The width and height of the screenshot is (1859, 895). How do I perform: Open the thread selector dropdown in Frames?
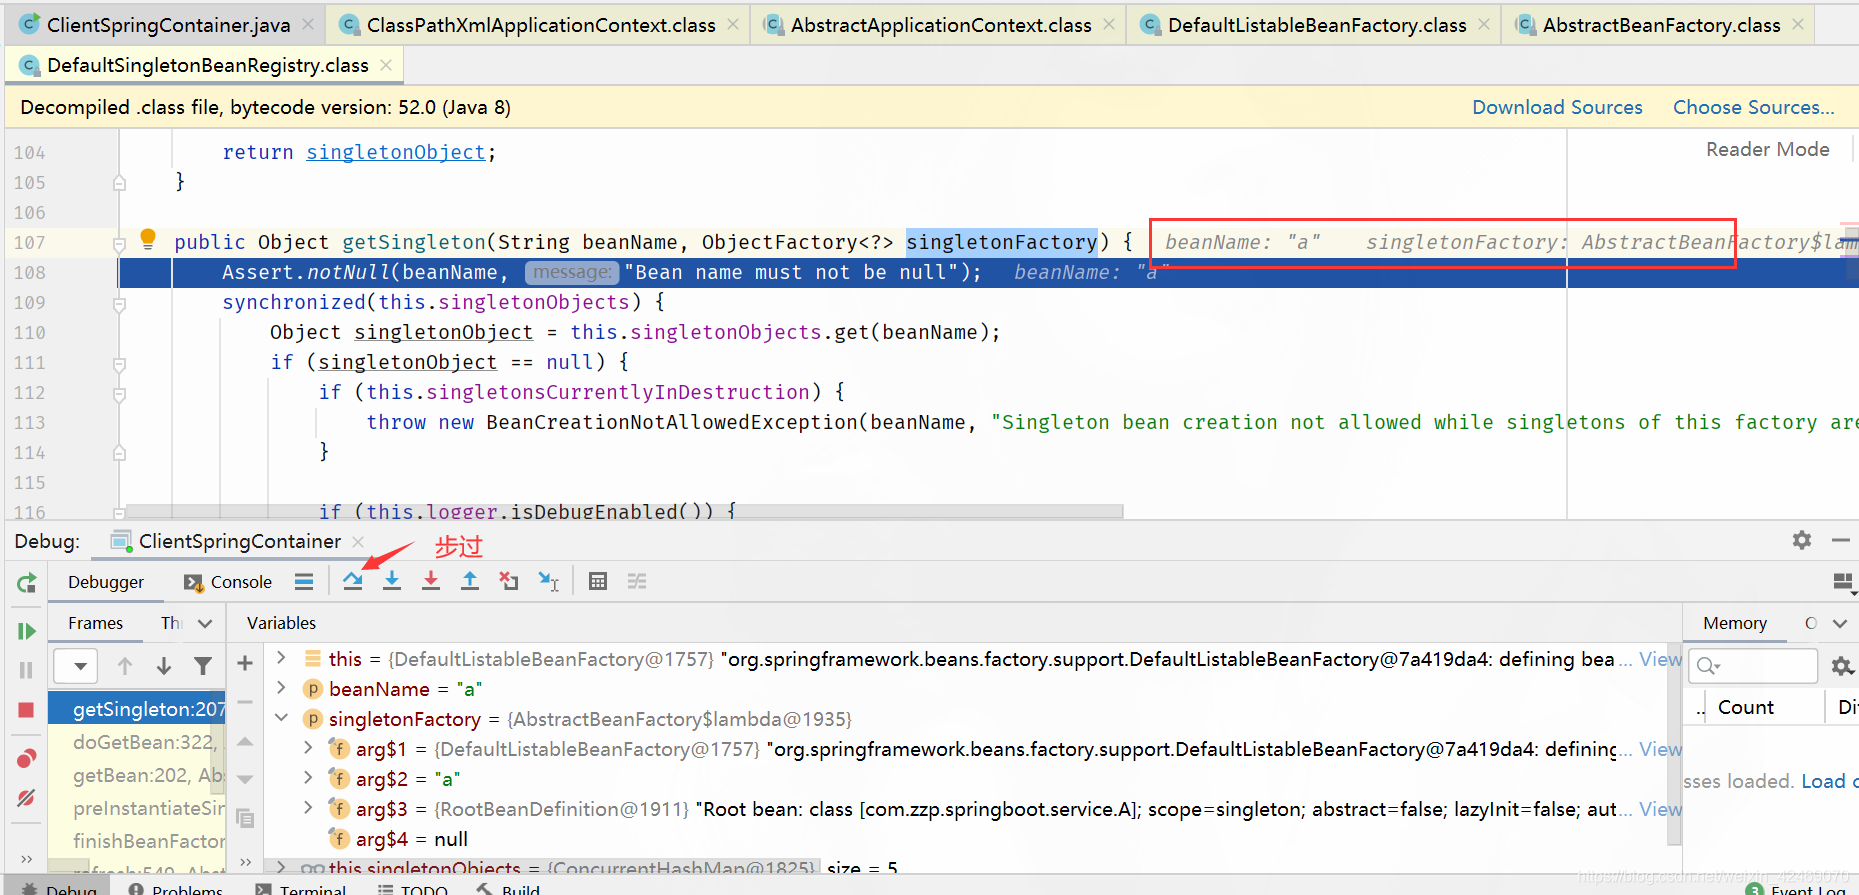click(74, 666)
